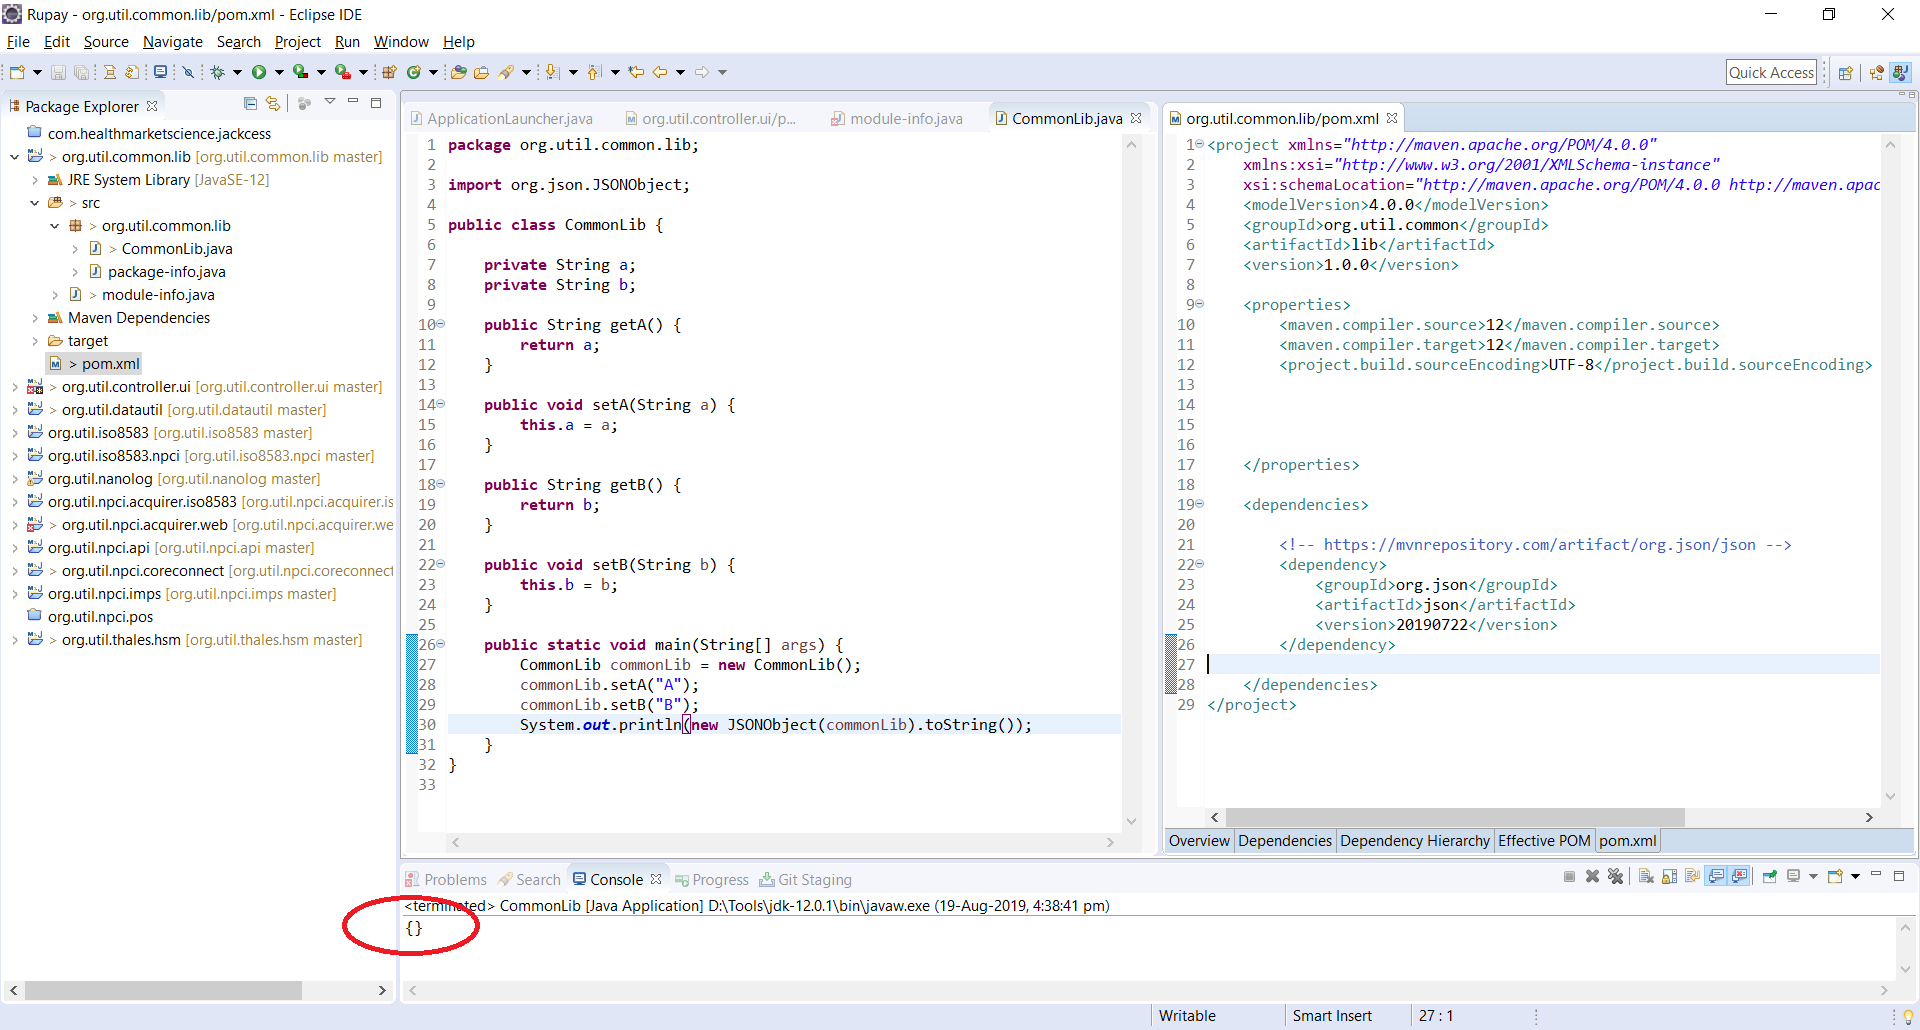Select CommonLib.java in Package Explorer
Image resolution: width=1920 pixels, height=1030 pixels.
[x=177, y=249]
